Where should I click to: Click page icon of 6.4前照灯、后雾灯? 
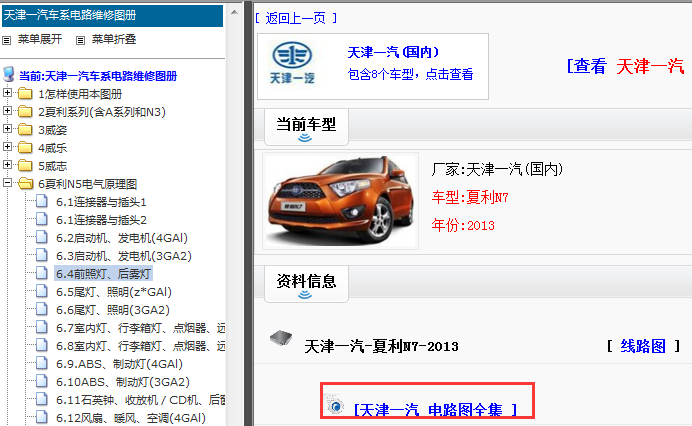click(41, 273)
